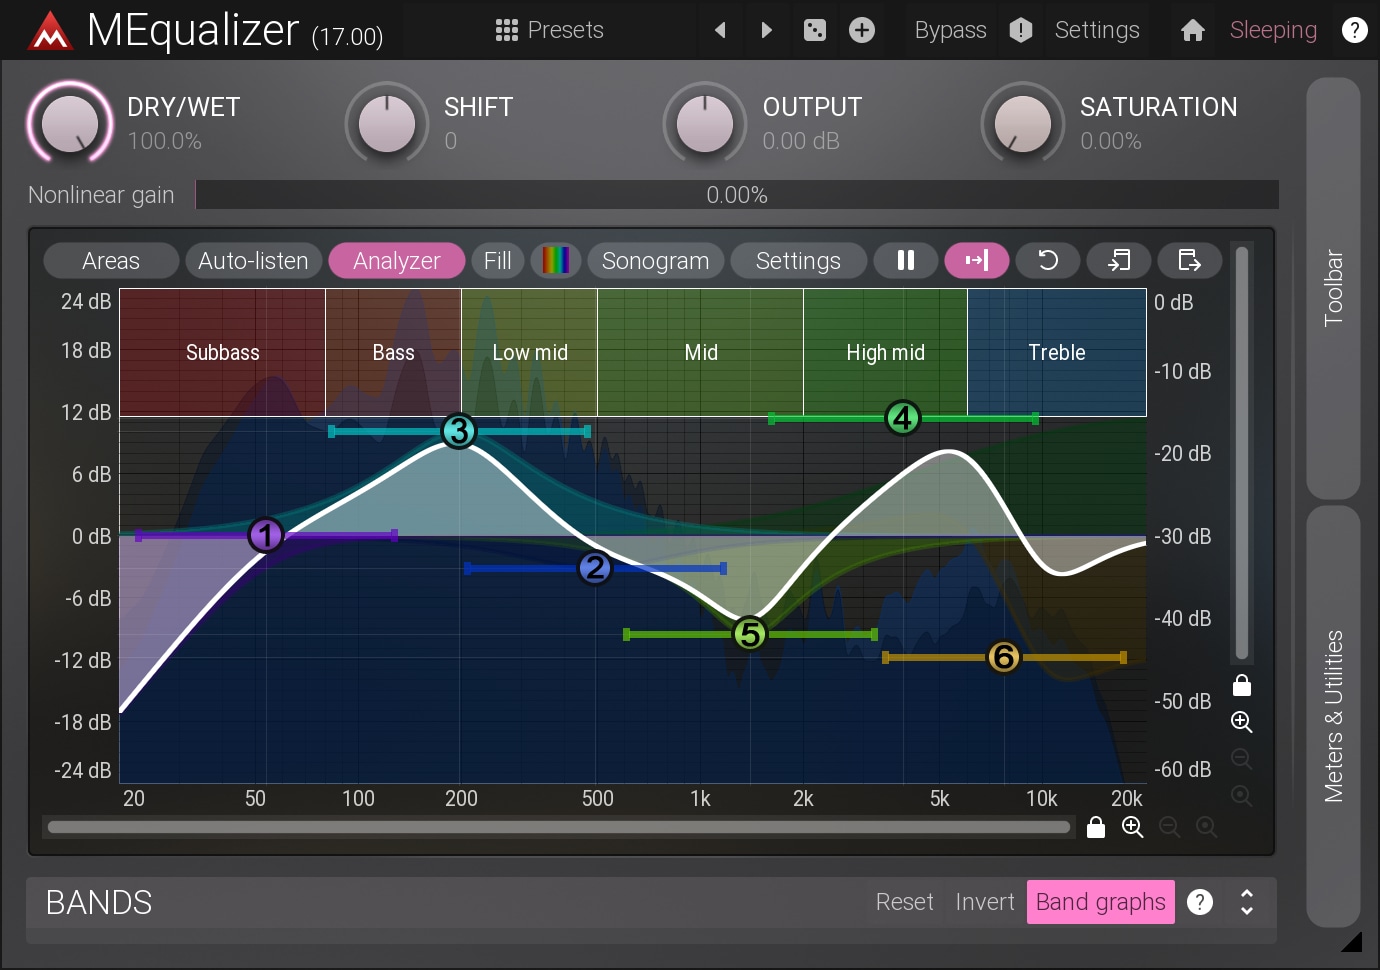
Task: Open the help question mark in title bar
Action: [x=1354, y=30]
